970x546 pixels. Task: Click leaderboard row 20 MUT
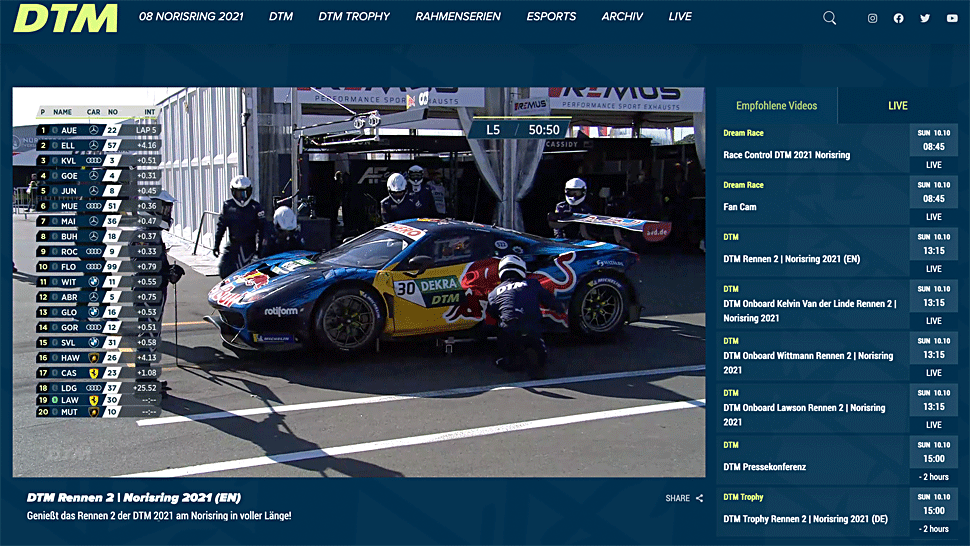pos(99,412)
